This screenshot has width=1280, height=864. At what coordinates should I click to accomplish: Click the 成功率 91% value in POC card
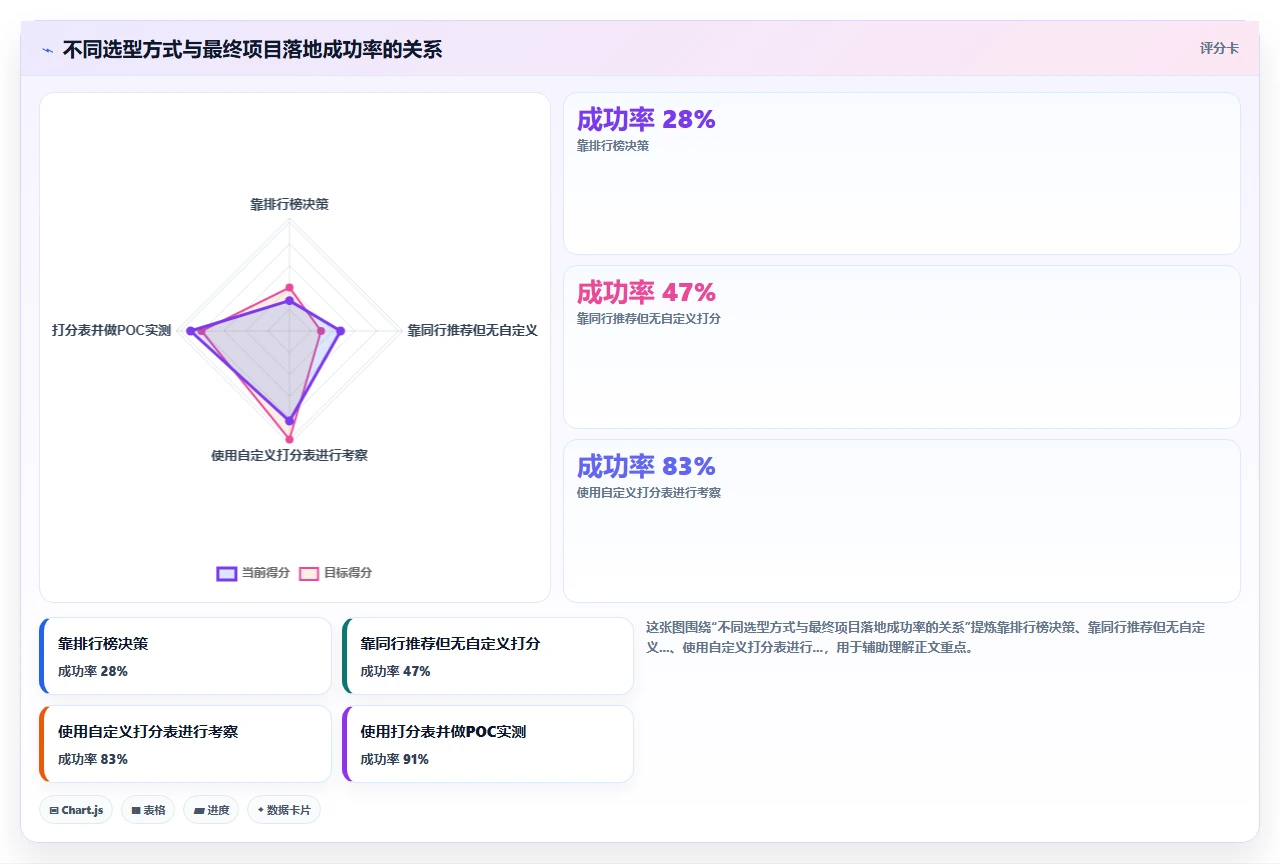395,760
